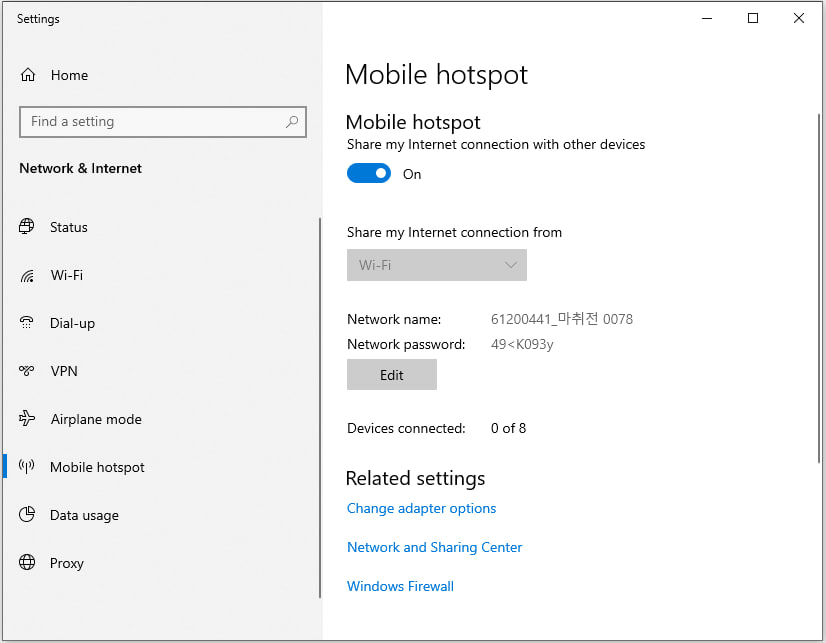Image resolution: width=826 pixels, height=643 pixels.
Task: Click the Related settings heading
Action: click(415, 478)
